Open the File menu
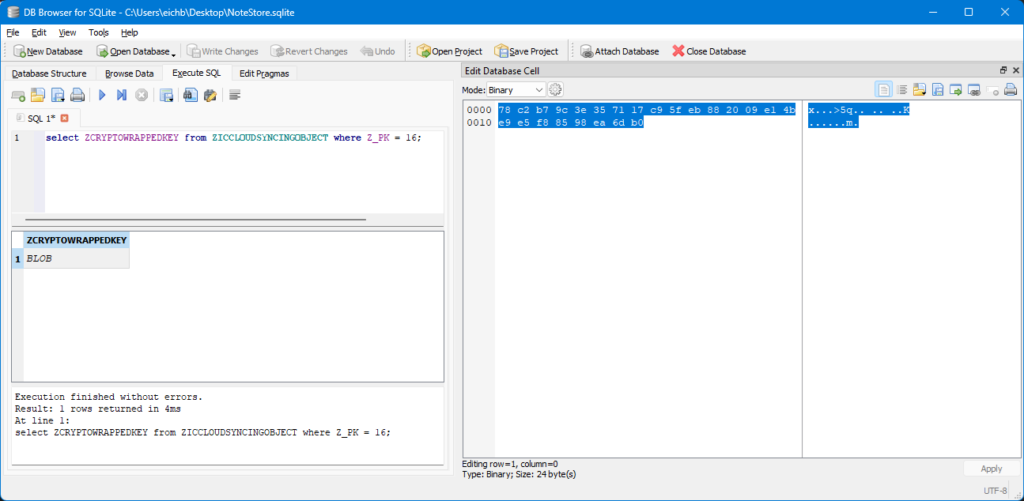1024x501 pixels. click(x=12, y=32)
